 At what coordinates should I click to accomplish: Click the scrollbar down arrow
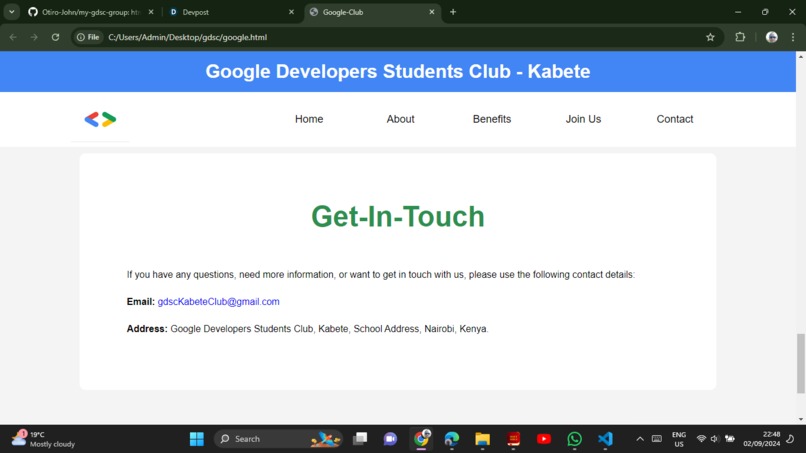(801, 419)
